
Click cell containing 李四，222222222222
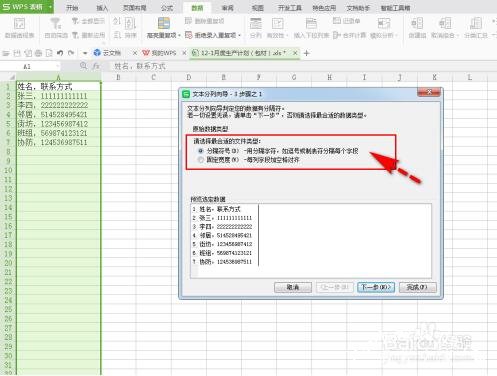coord(59,105)
